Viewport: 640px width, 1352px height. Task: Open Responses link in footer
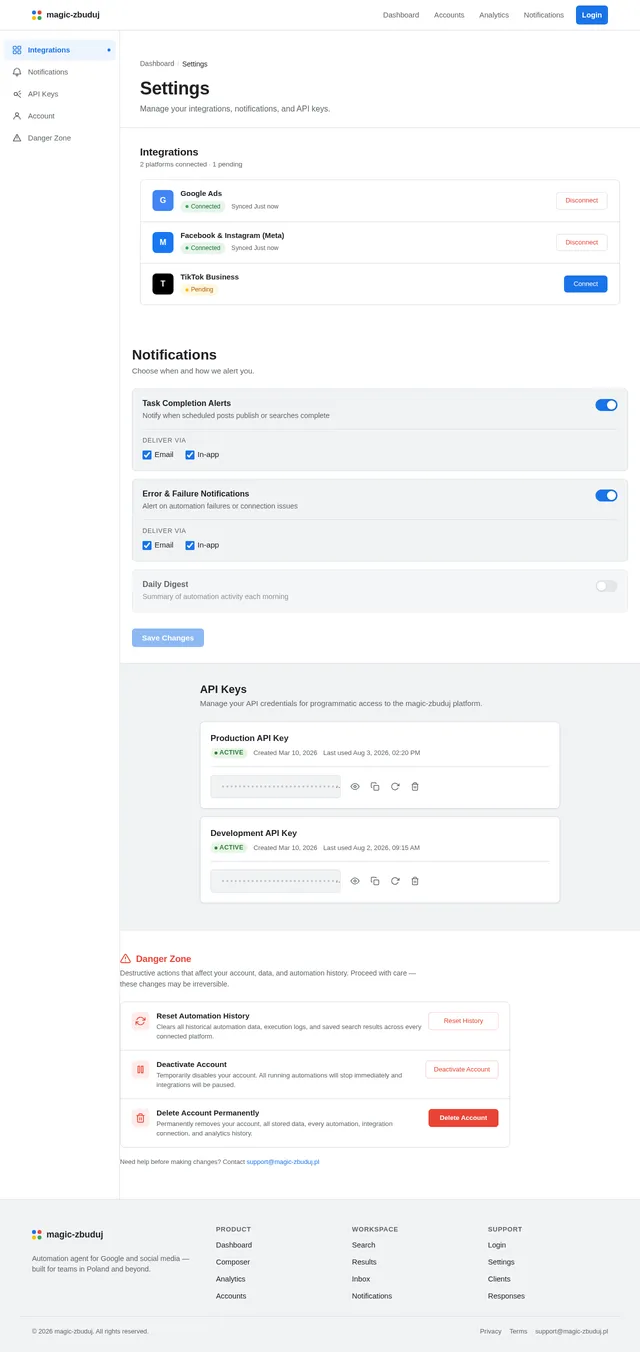[x=506, y=1296]
